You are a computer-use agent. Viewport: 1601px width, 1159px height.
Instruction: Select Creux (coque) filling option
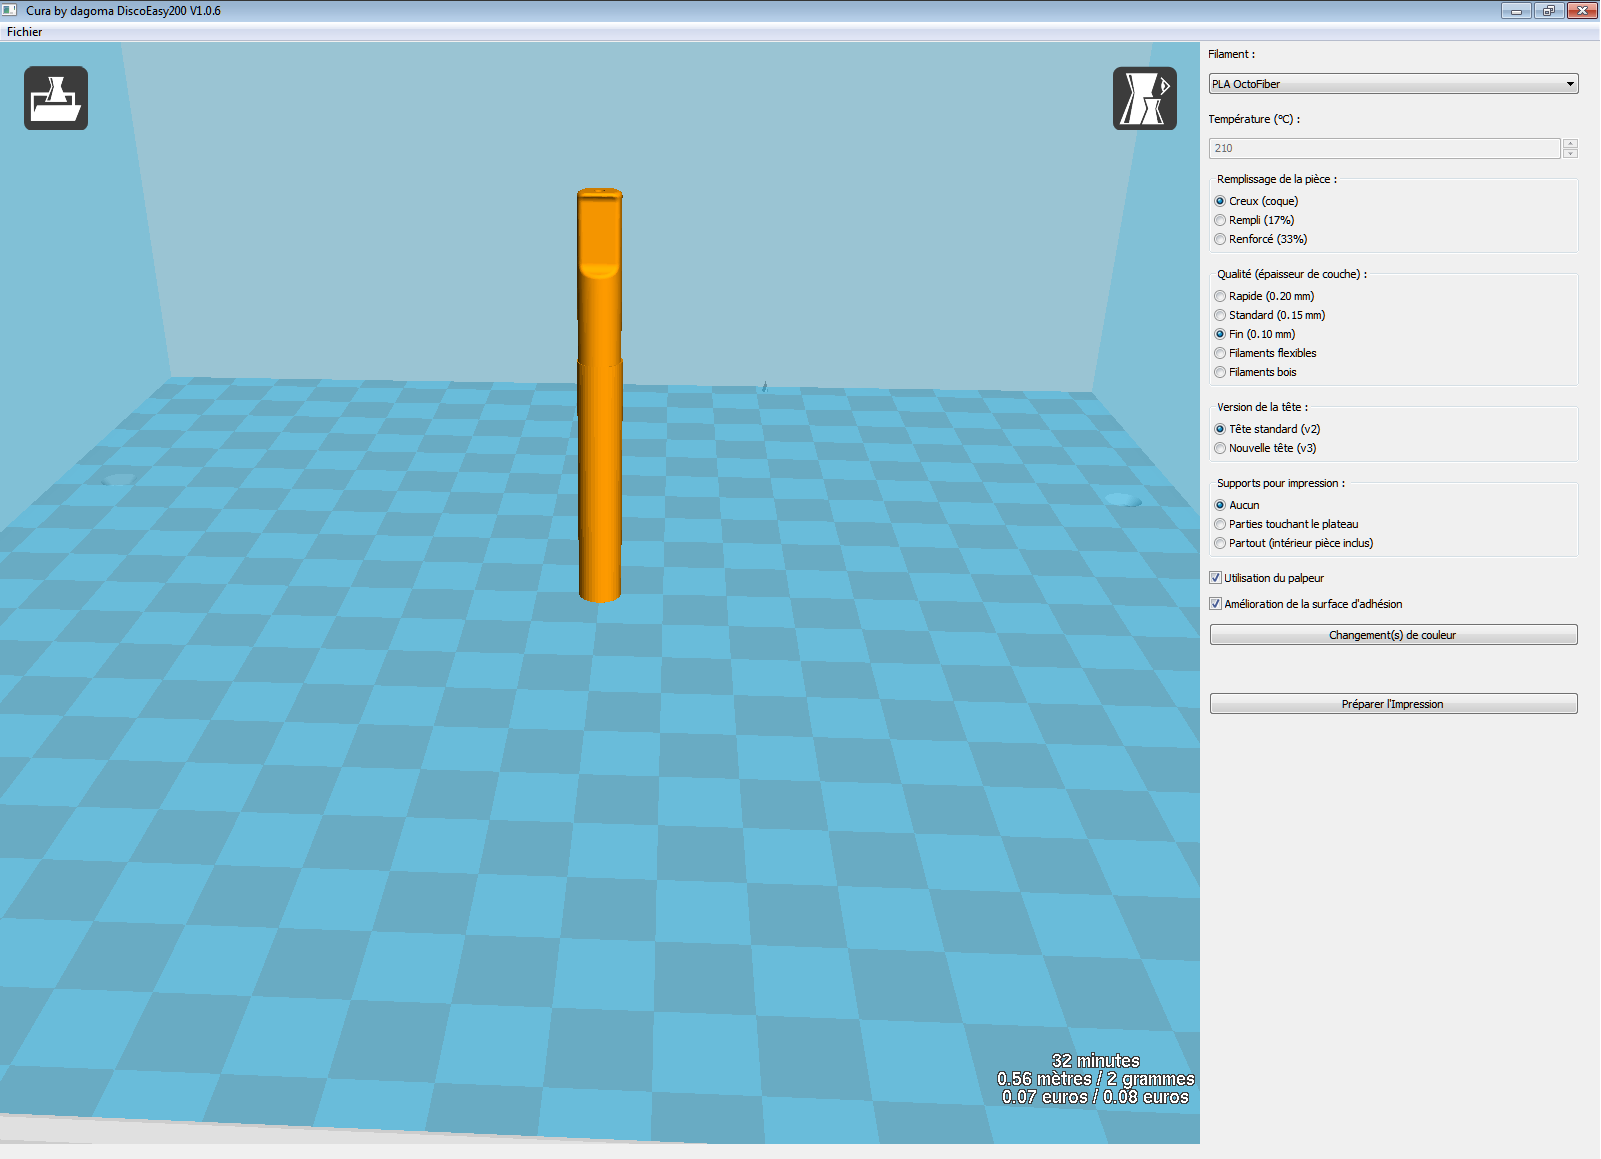(x=1256, y=201)
